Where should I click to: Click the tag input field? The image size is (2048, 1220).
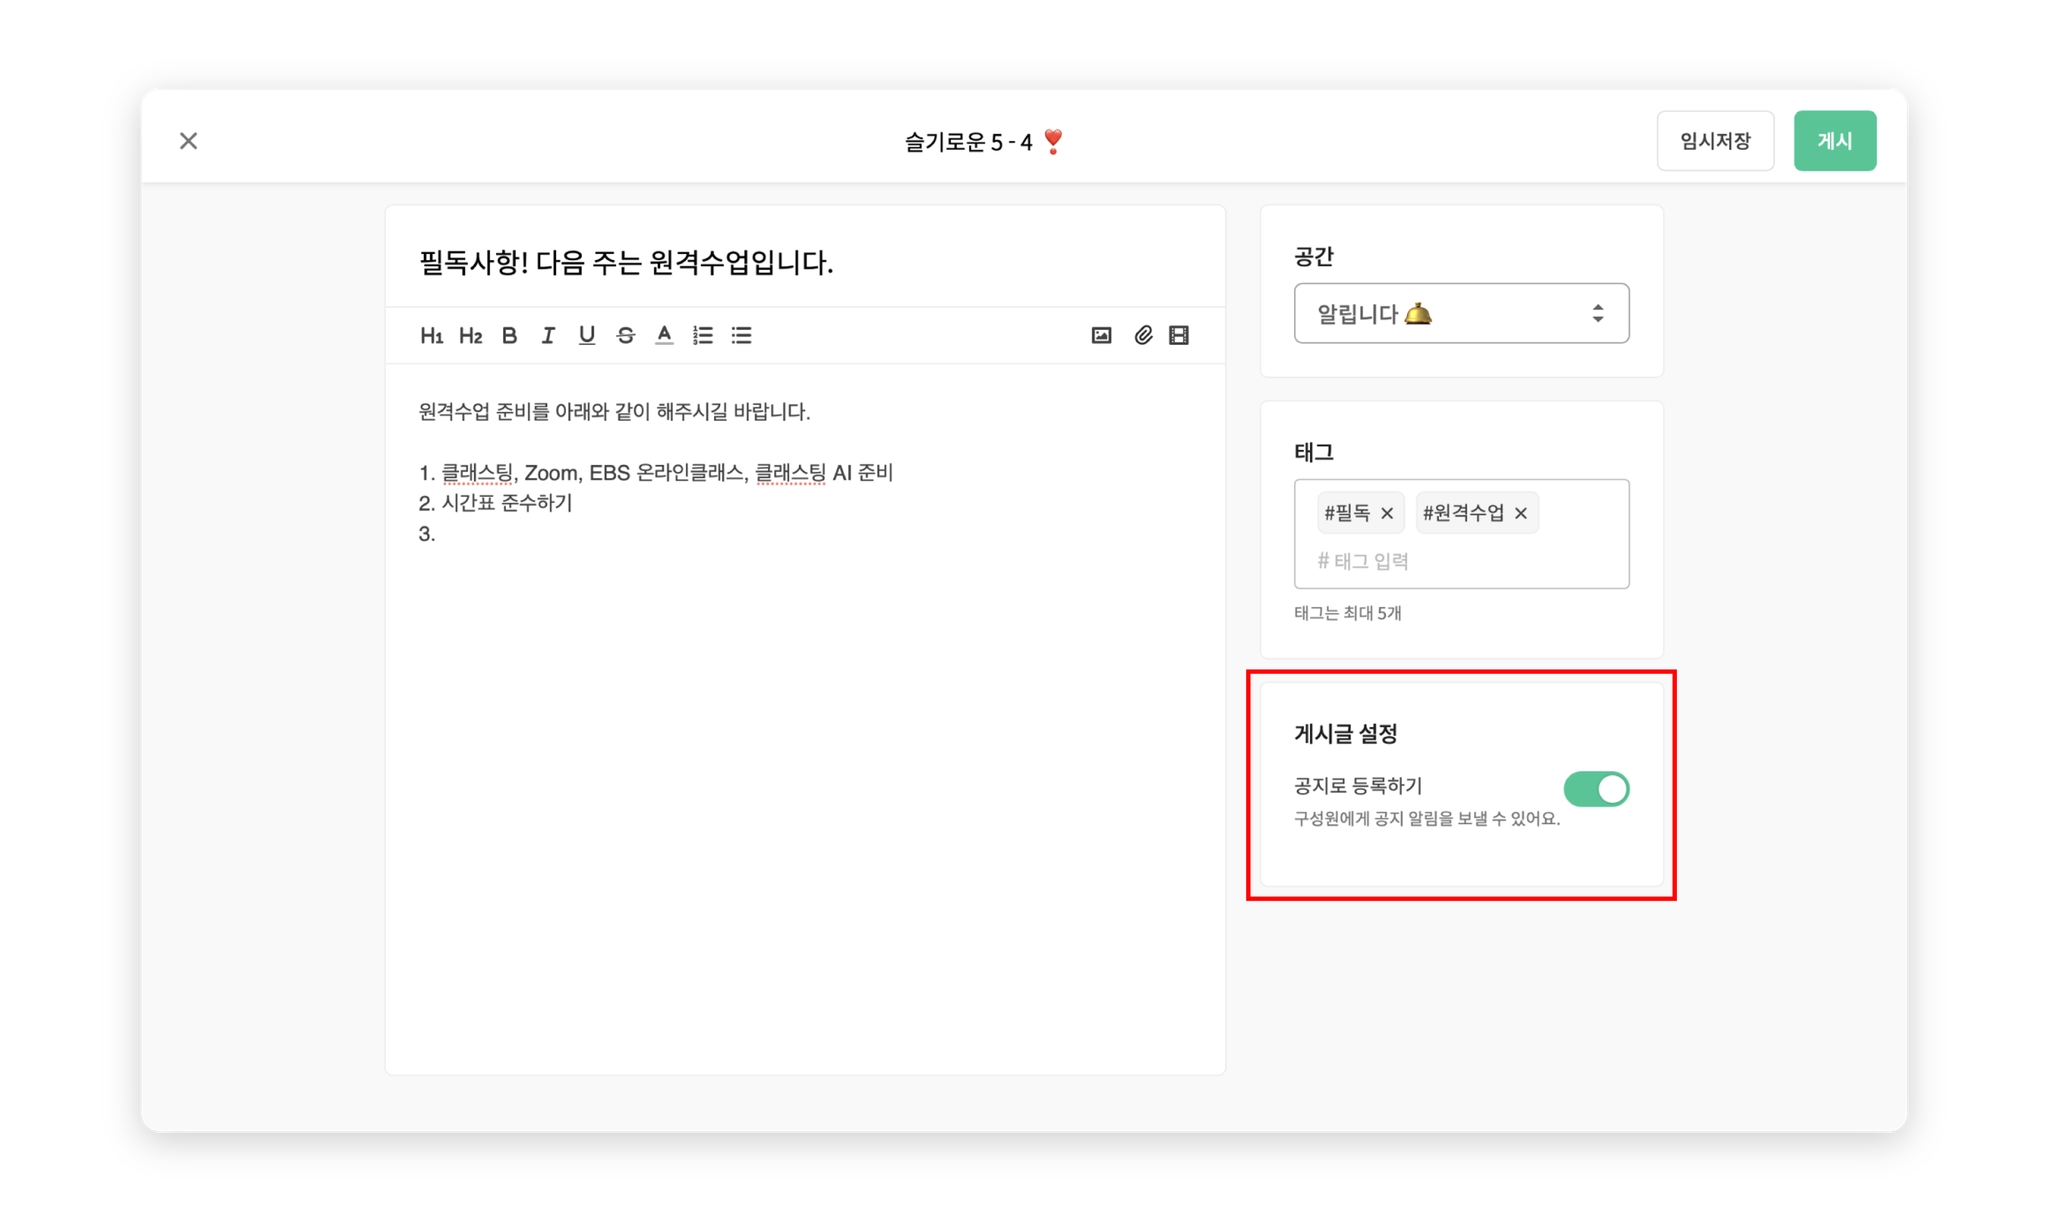1460,561
